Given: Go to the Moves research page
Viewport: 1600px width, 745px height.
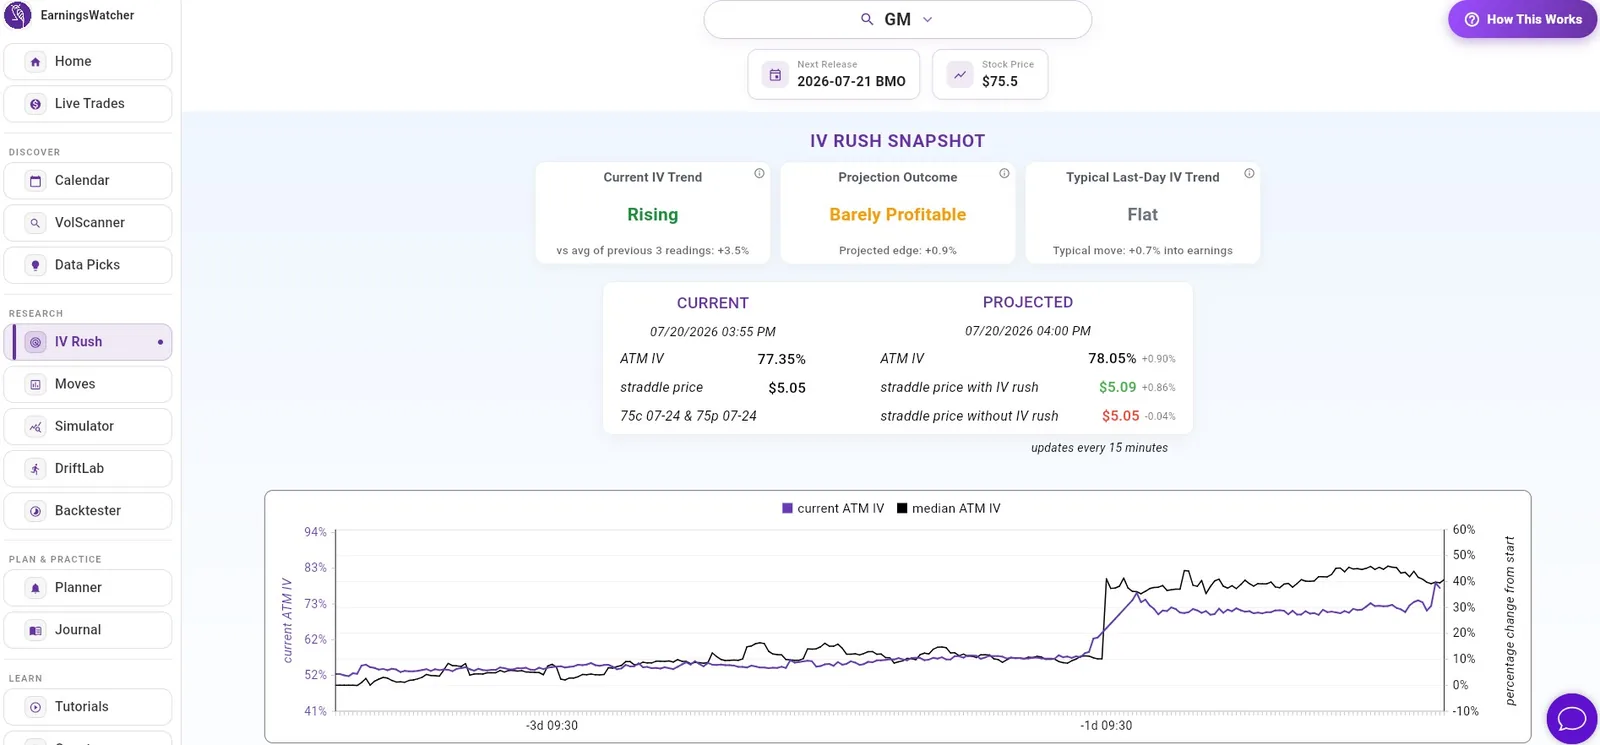Looking at the screenshot, I should coord(88,384).
